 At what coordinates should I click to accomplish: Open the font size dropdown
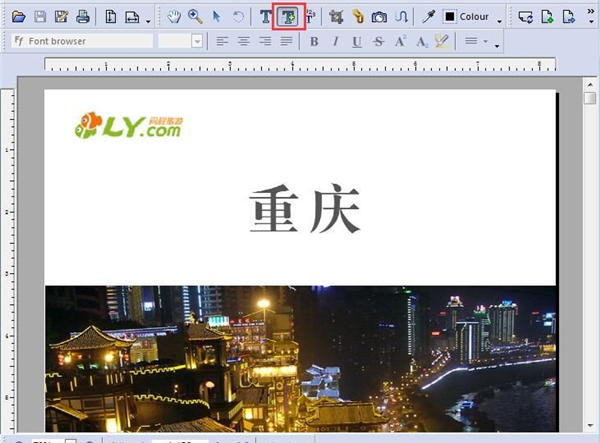pyautogui.click(x=197, y=41)
